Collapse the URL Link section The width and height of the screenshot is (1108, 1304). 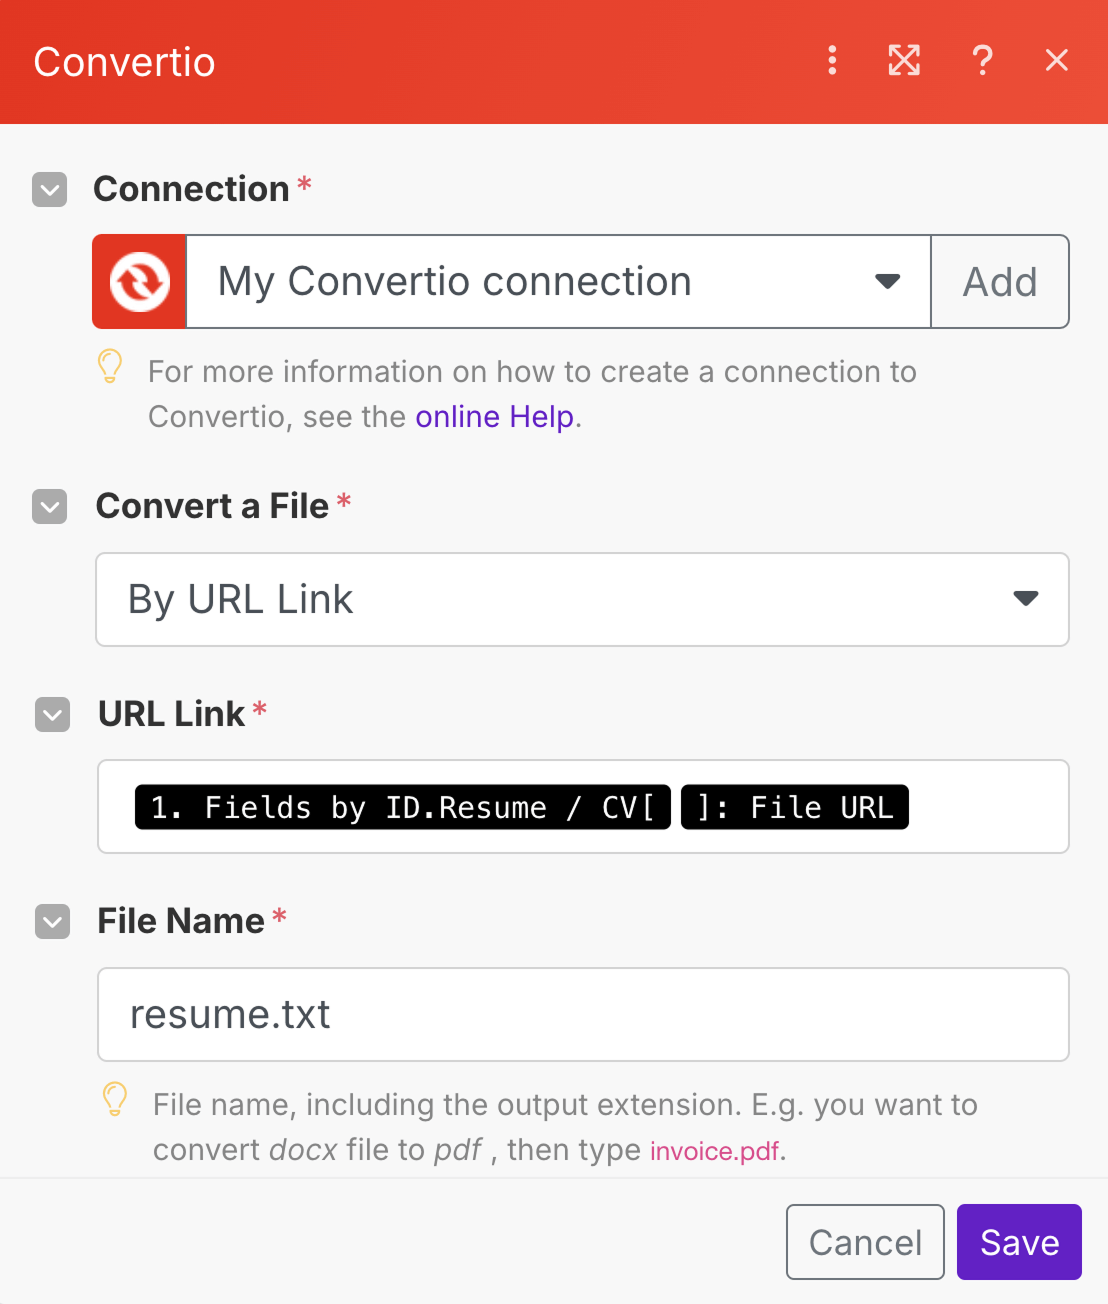(x=52, y=715)
